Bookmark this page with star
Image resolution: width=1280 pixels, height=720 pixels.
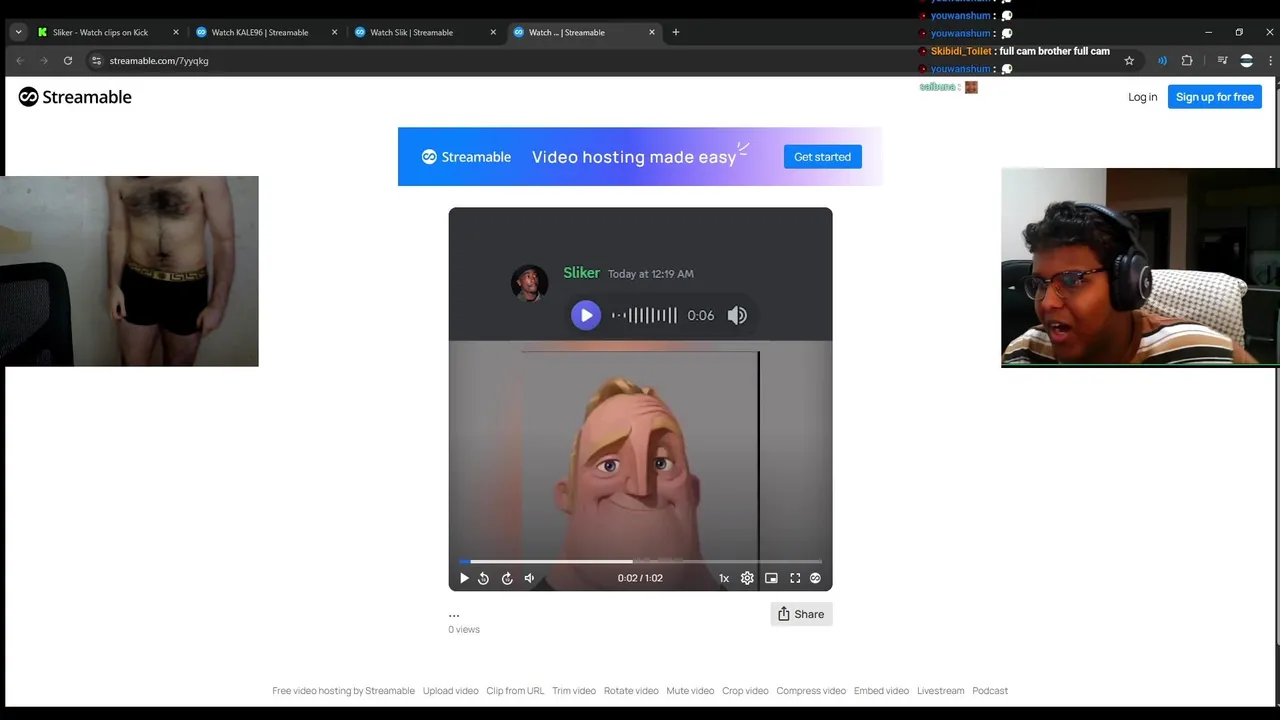[1129, 61]
